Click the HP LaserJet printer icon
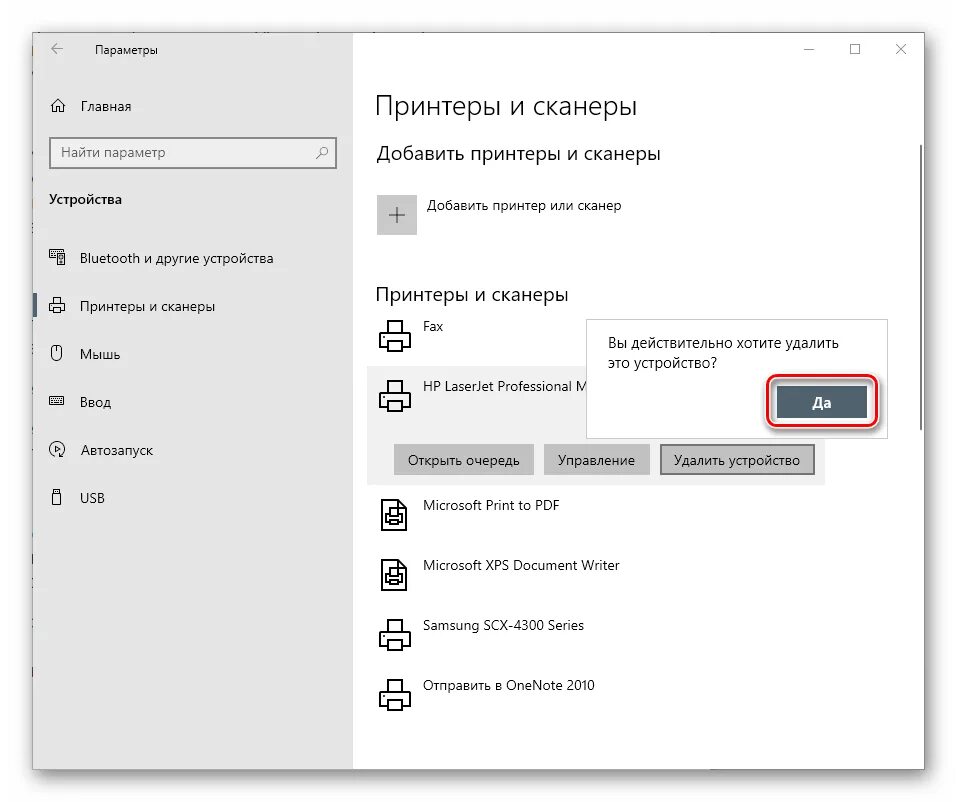 click(395, 396)
